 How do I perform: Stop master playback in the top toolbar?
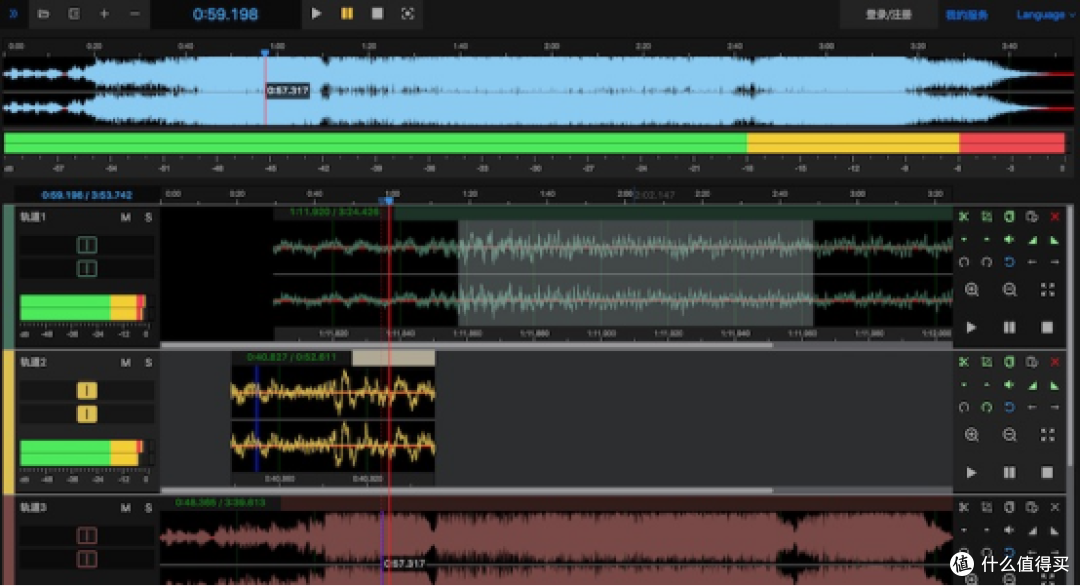377,14
